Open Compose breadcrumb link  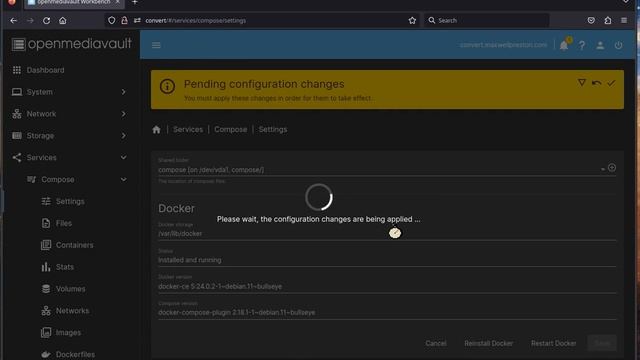(231, 129)
